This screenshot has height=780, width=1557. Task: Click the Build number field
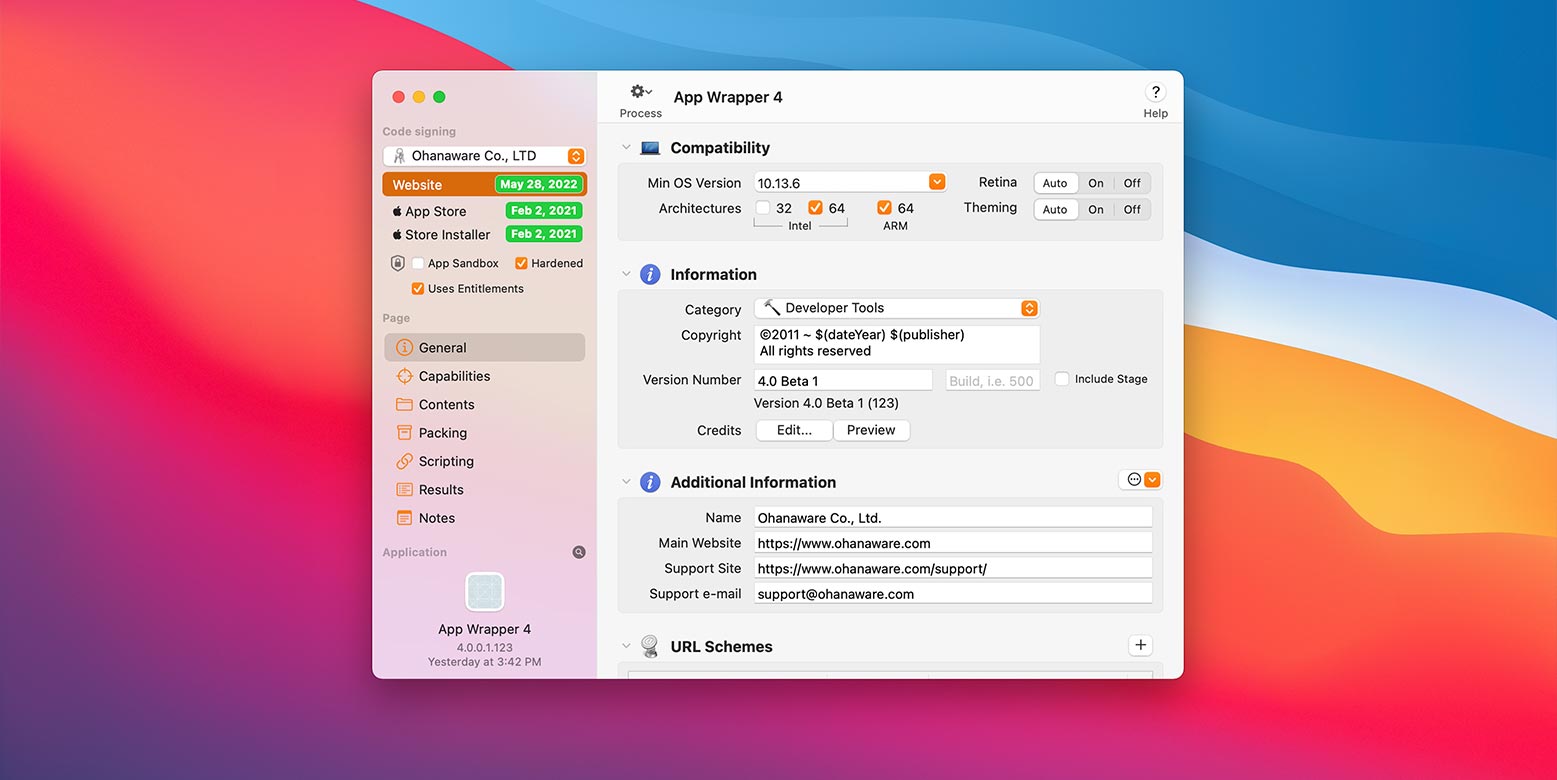tap(993, 380)
